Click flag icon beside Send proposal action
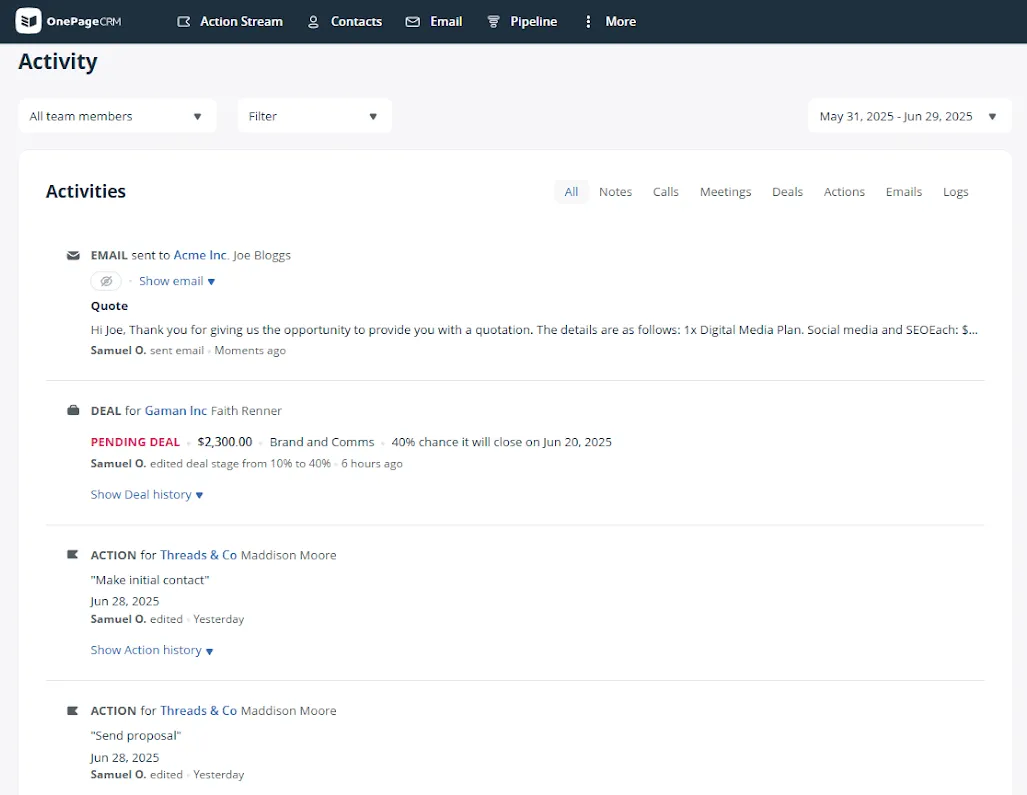 point(73,711)
